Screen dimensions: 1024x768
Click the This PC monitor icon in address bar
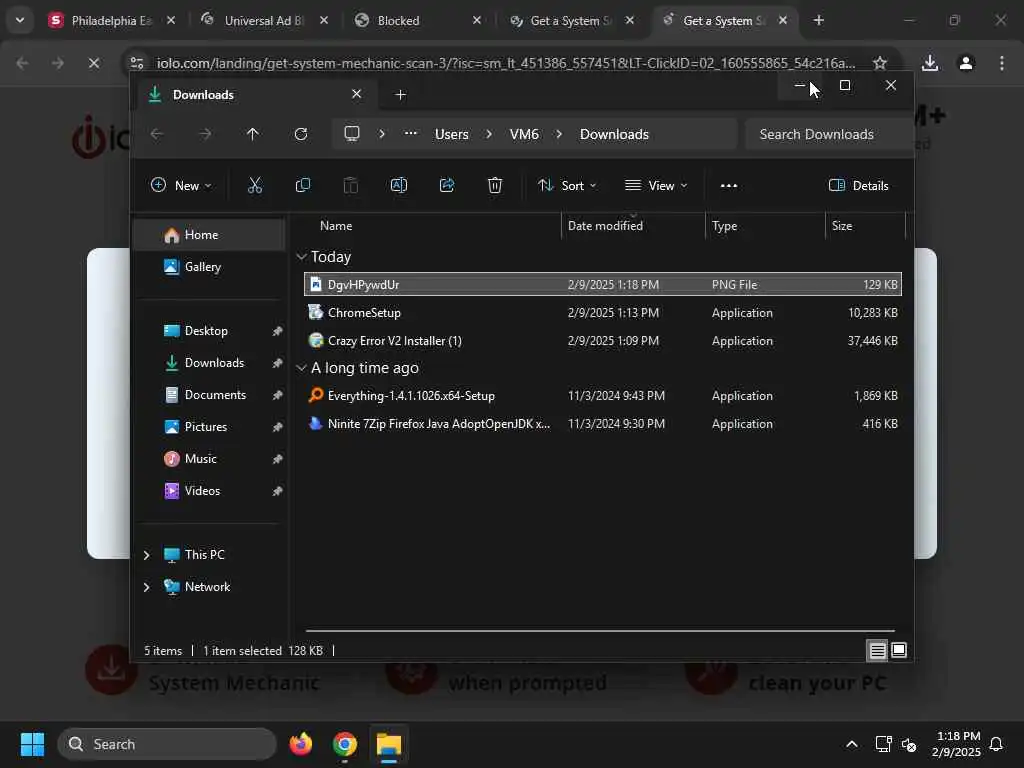tap(352, 134)
